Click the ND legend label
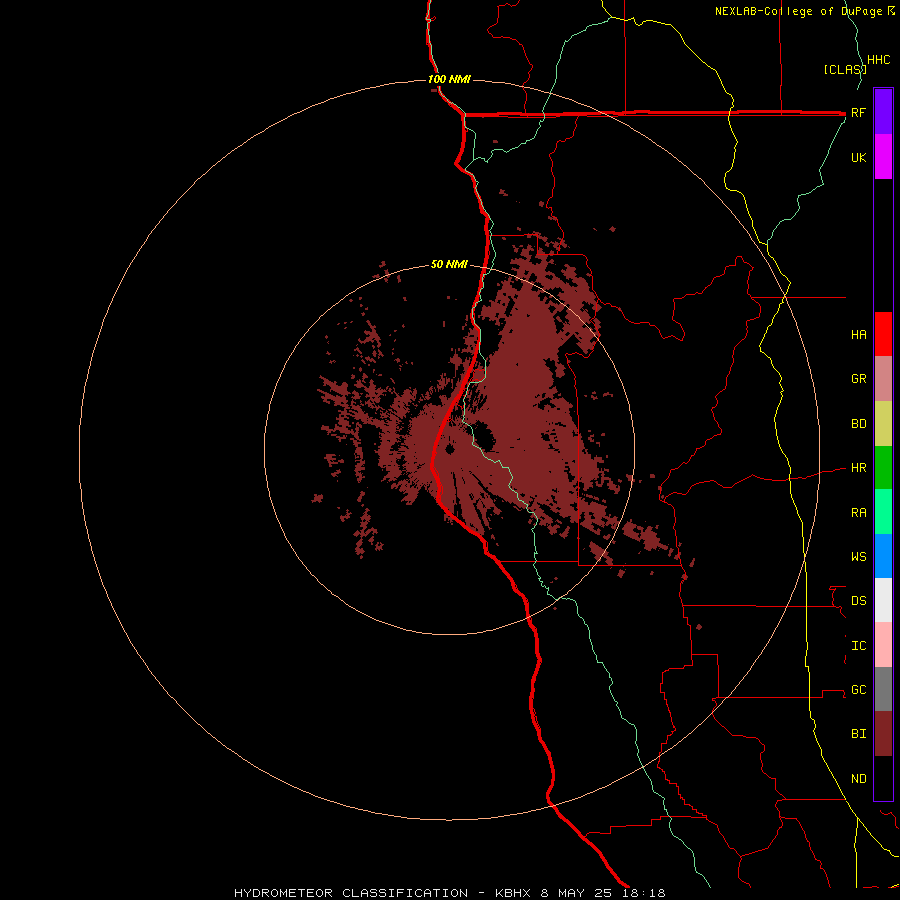Viewport: 900px width, 900px height. click(x=858, y=779)
